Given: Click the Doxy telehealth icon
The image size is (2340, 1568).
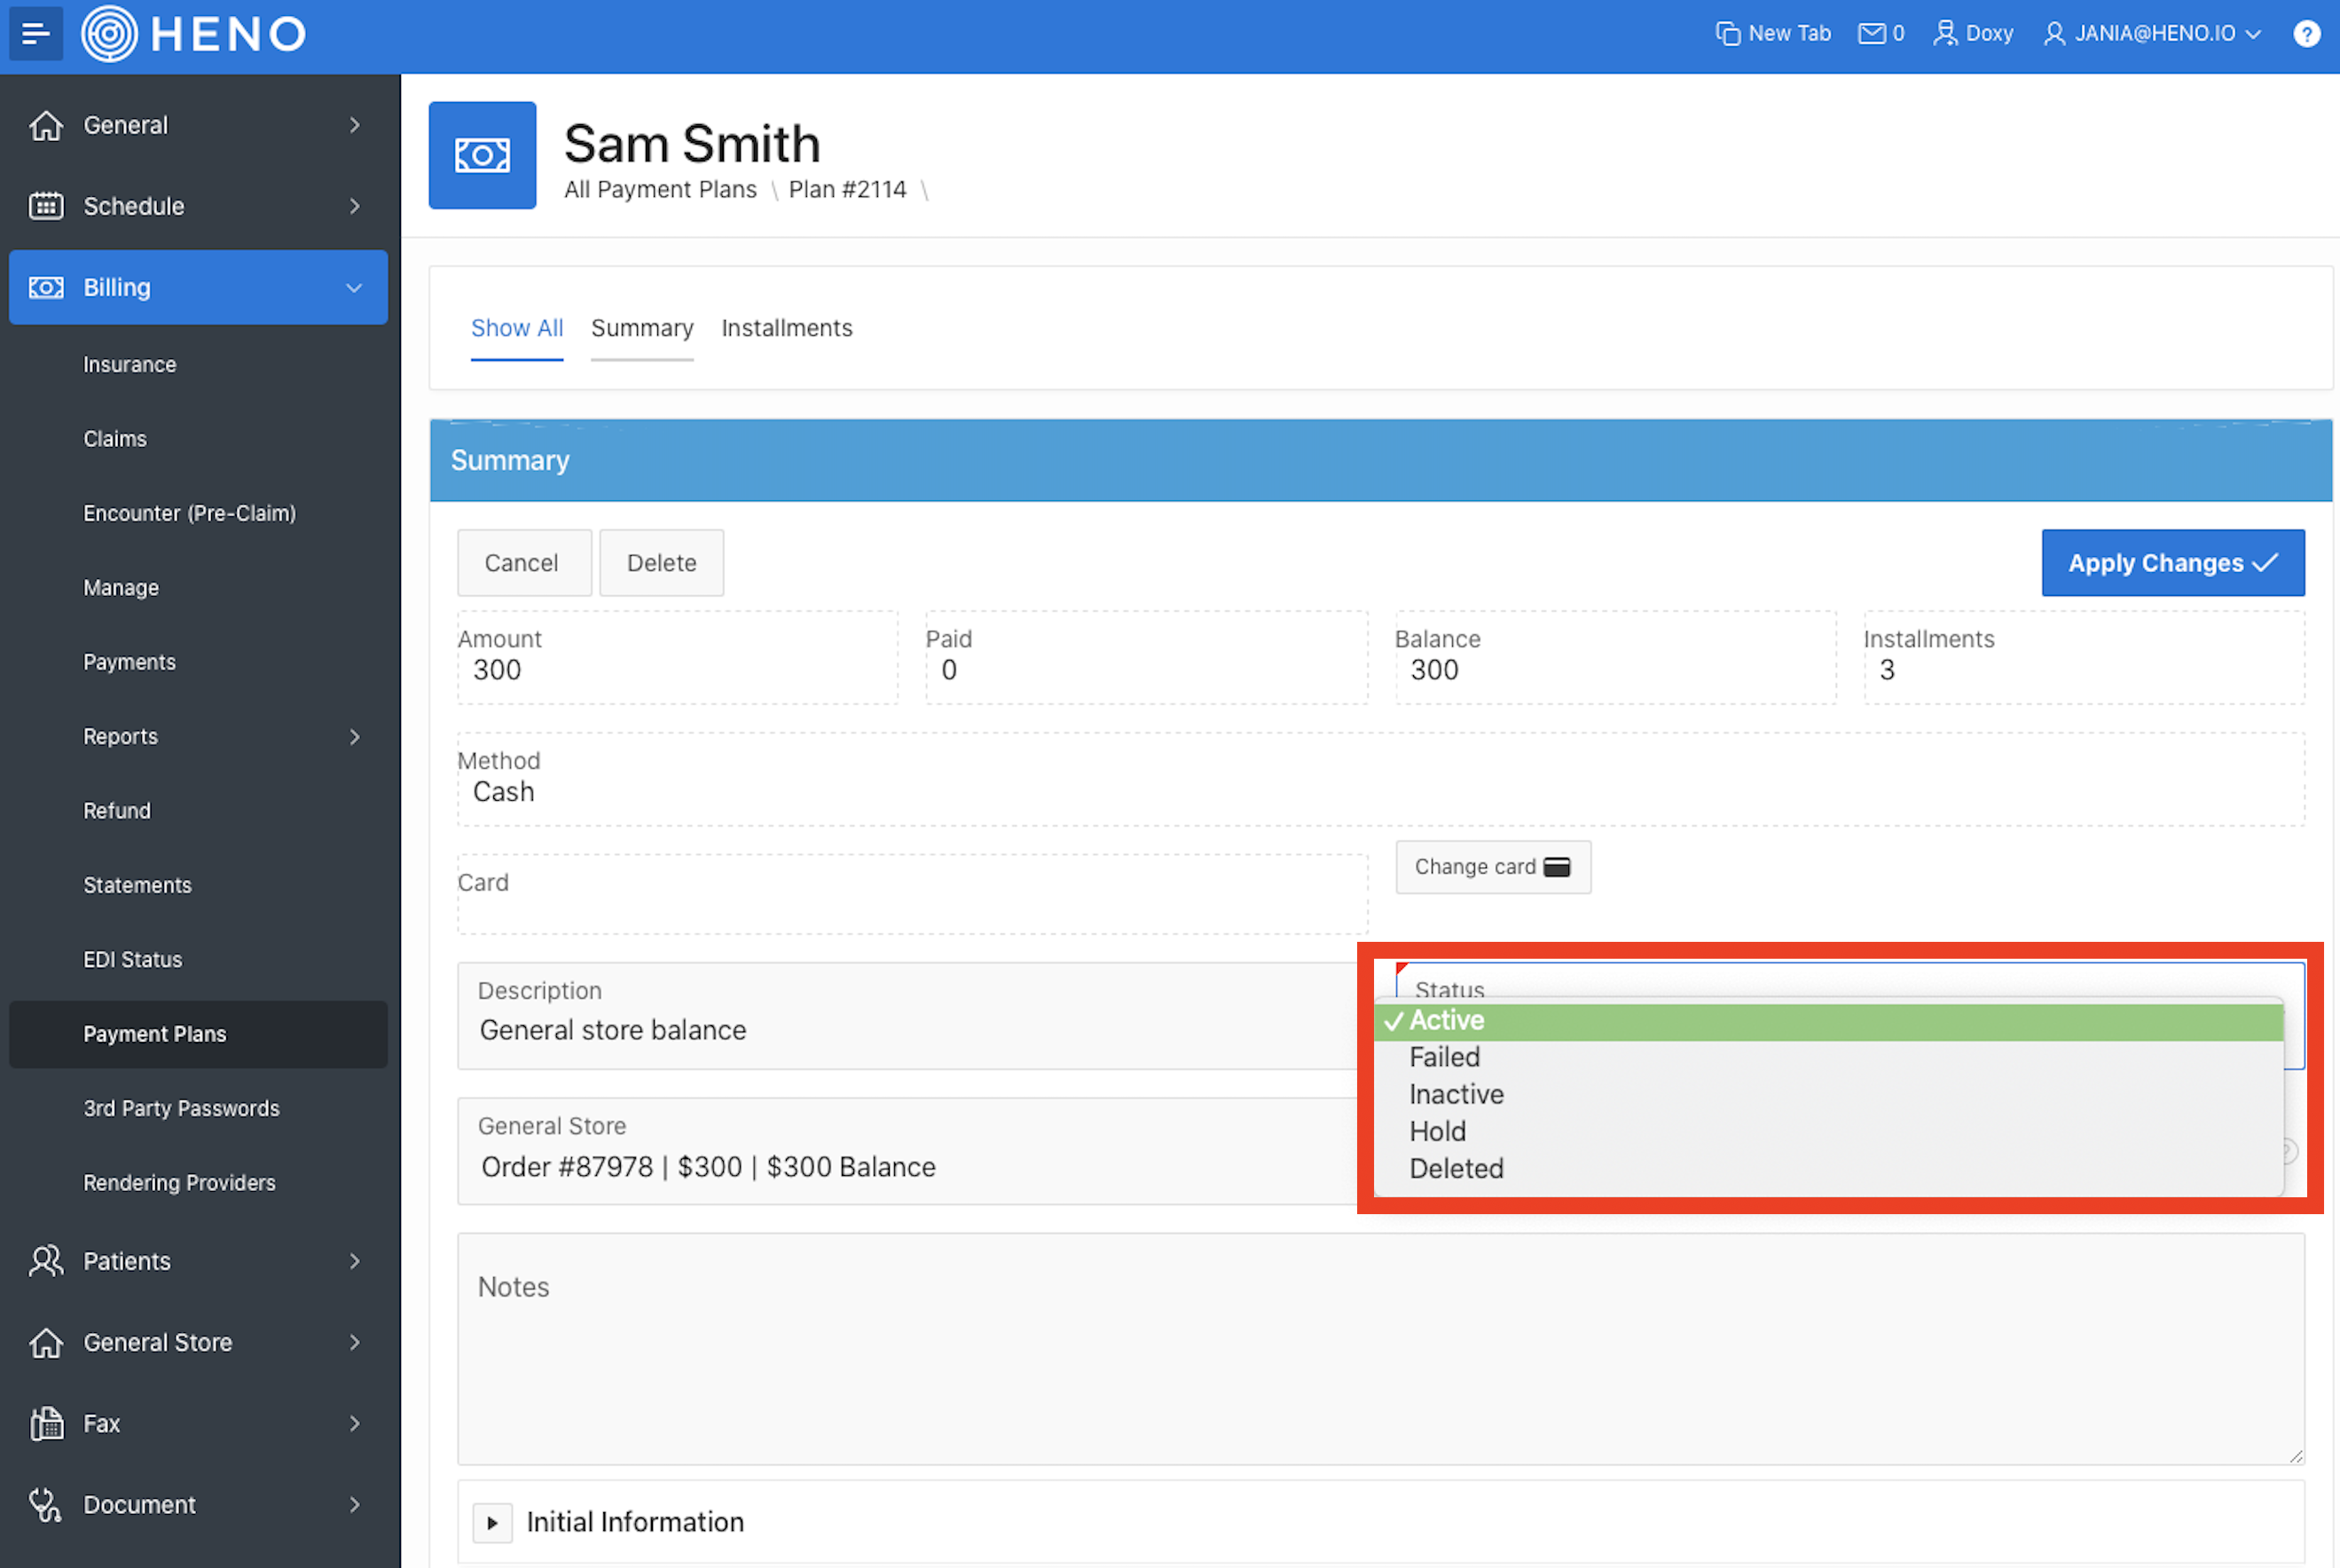Looking at the screenshot, I should coord(1945,33).
